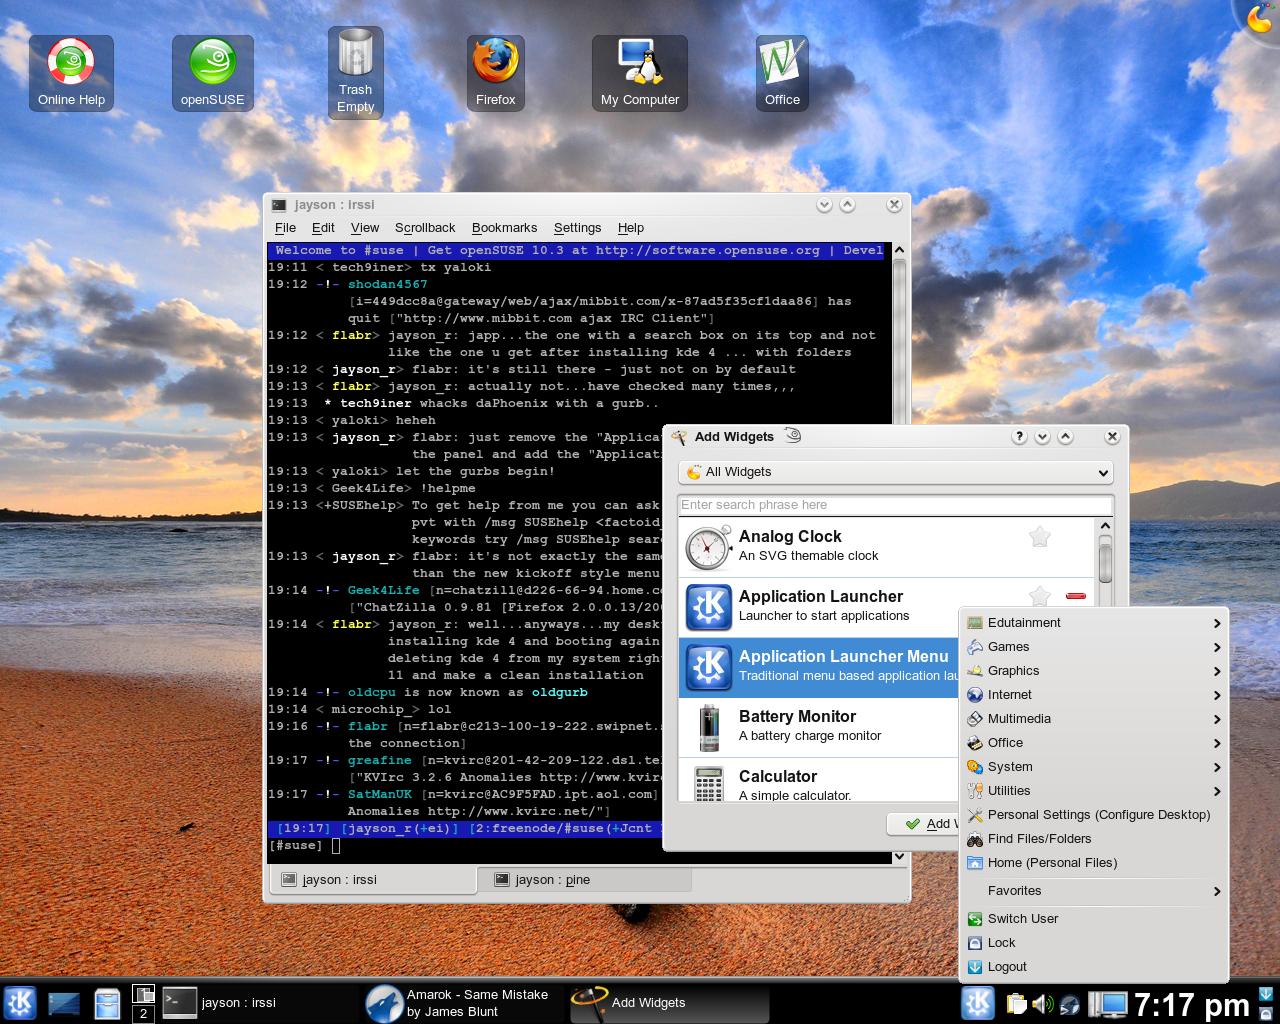The width and height of the screenshot is (1280, 1024).
Task: Click the Konsole scrollbar down arrow
Action: point(899,856)
